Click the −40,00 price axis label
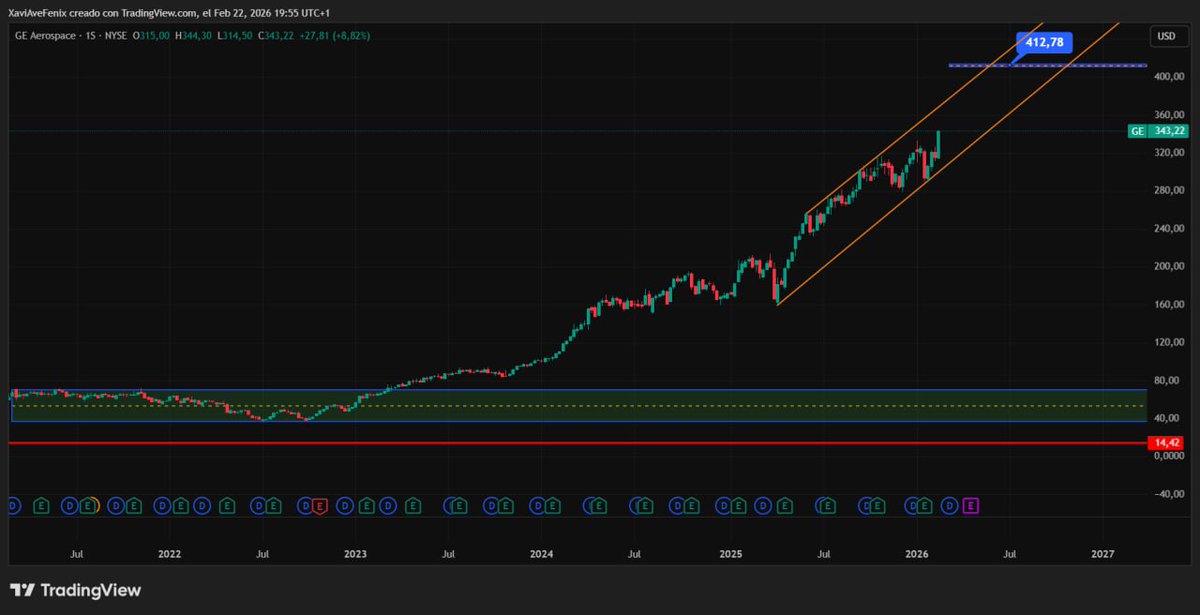This screenshot has width=1200, height=615. pos(1167,494)
